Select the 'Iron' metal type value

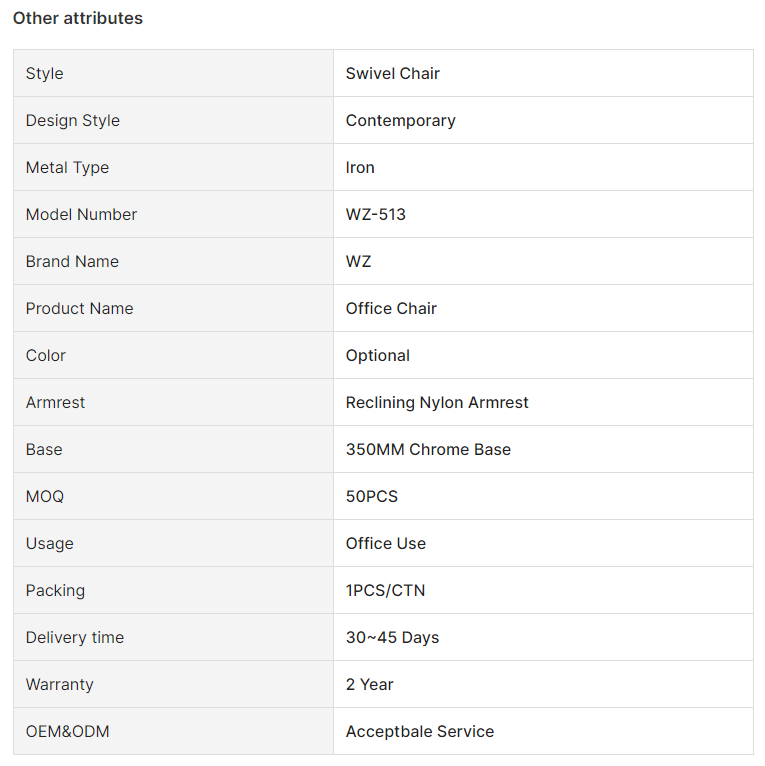(x=360, y=168)
